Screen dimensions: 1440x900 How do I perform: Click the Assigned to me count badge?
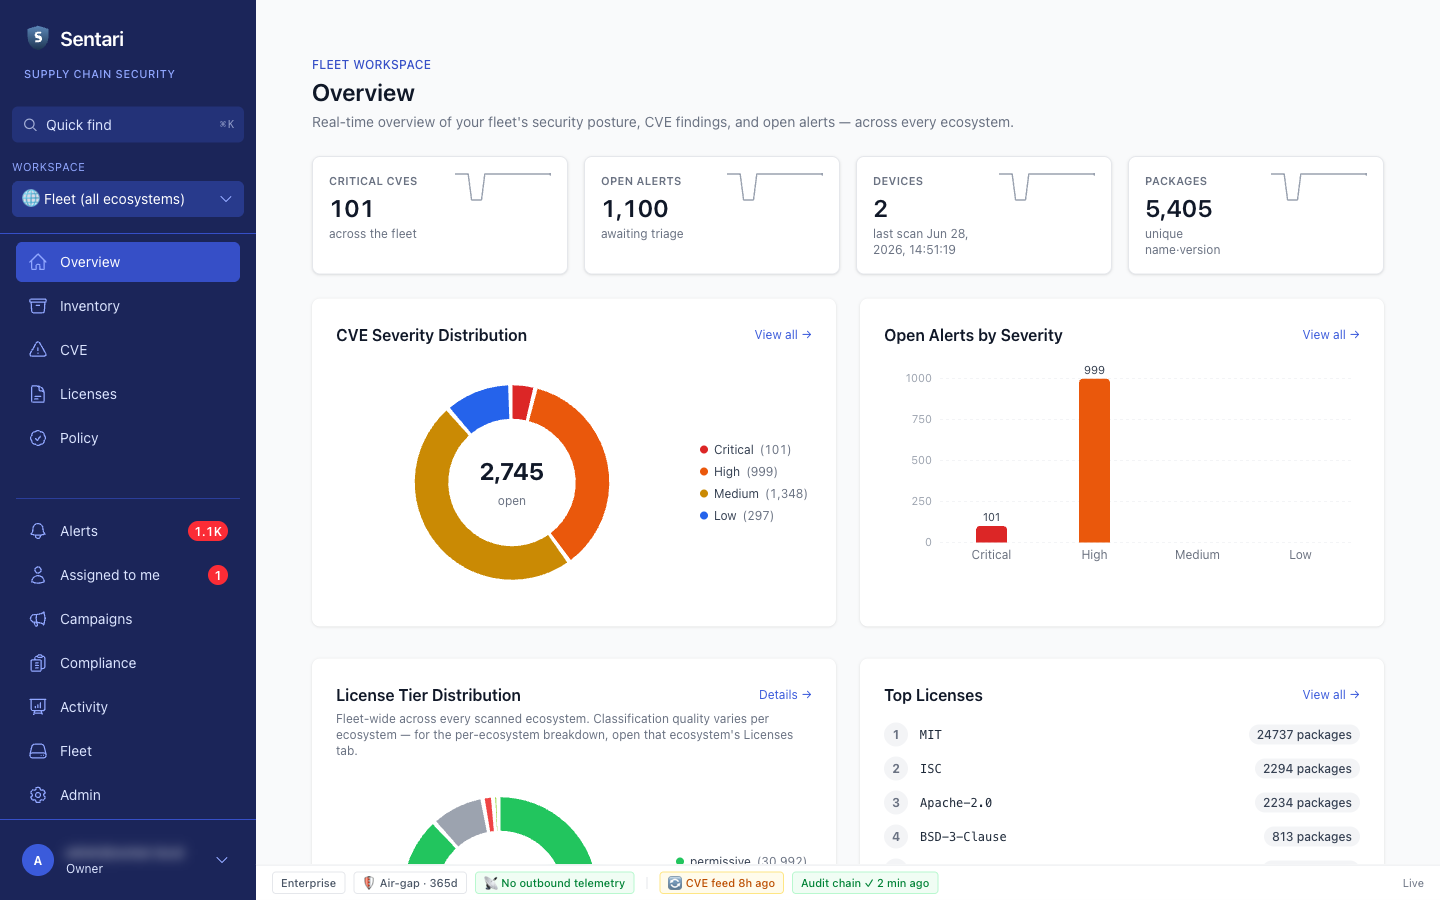(218, 575)
